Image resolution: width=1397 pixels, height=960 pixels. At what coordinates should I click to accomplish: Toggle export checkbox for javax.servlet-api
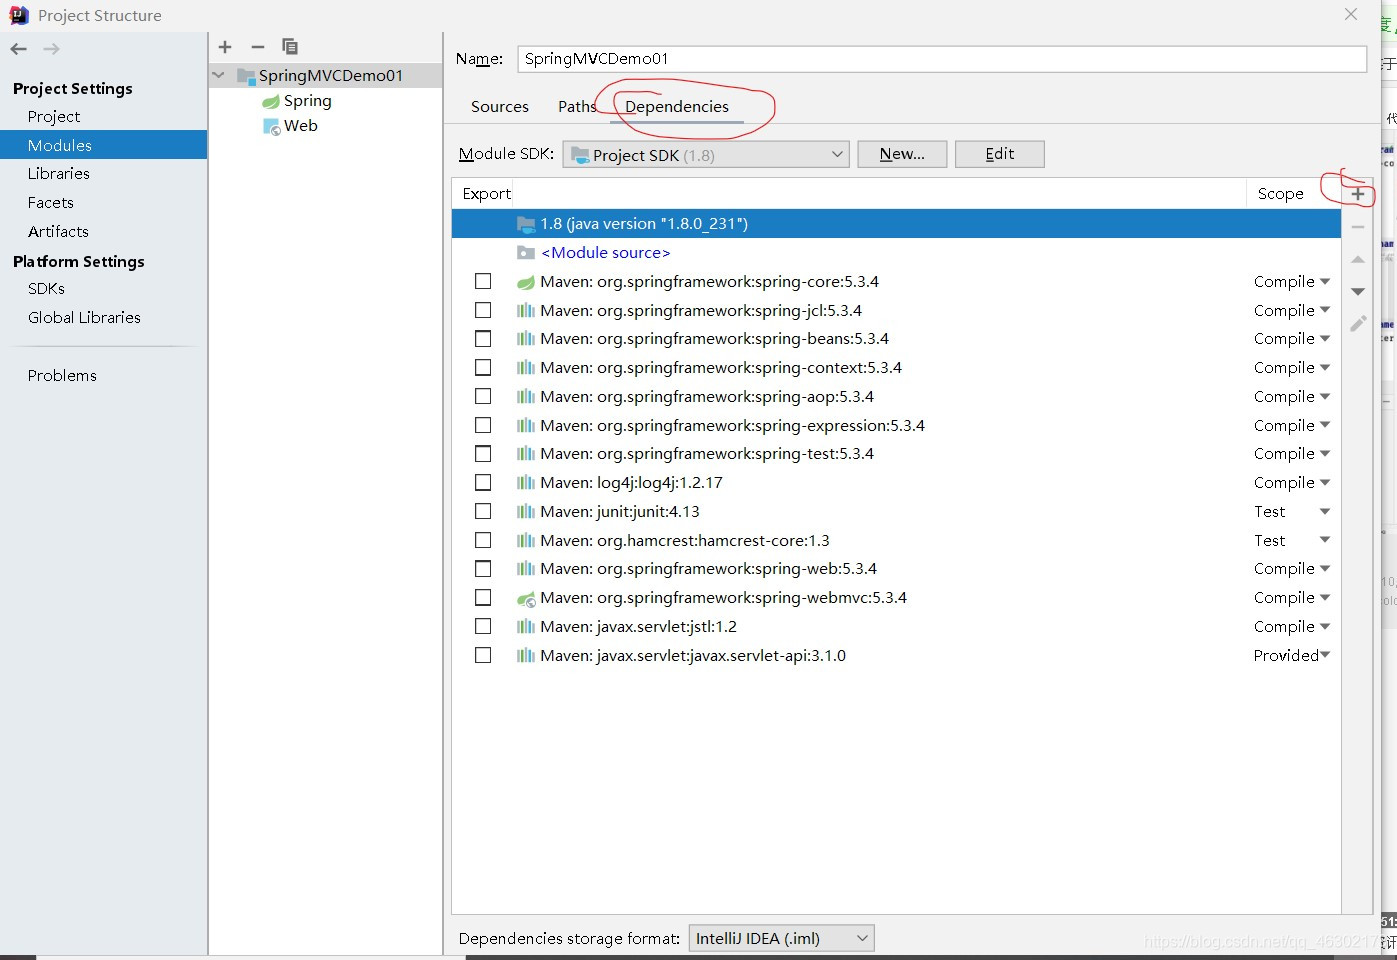(x=483, y=656)
